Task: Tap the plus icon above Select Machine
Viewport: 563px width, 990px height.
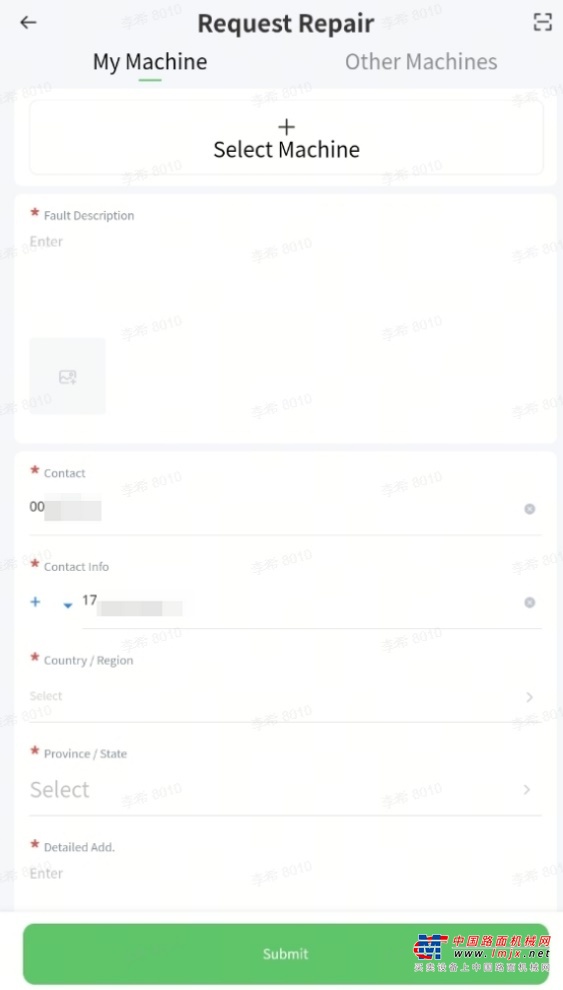Action: pos(287,127)
